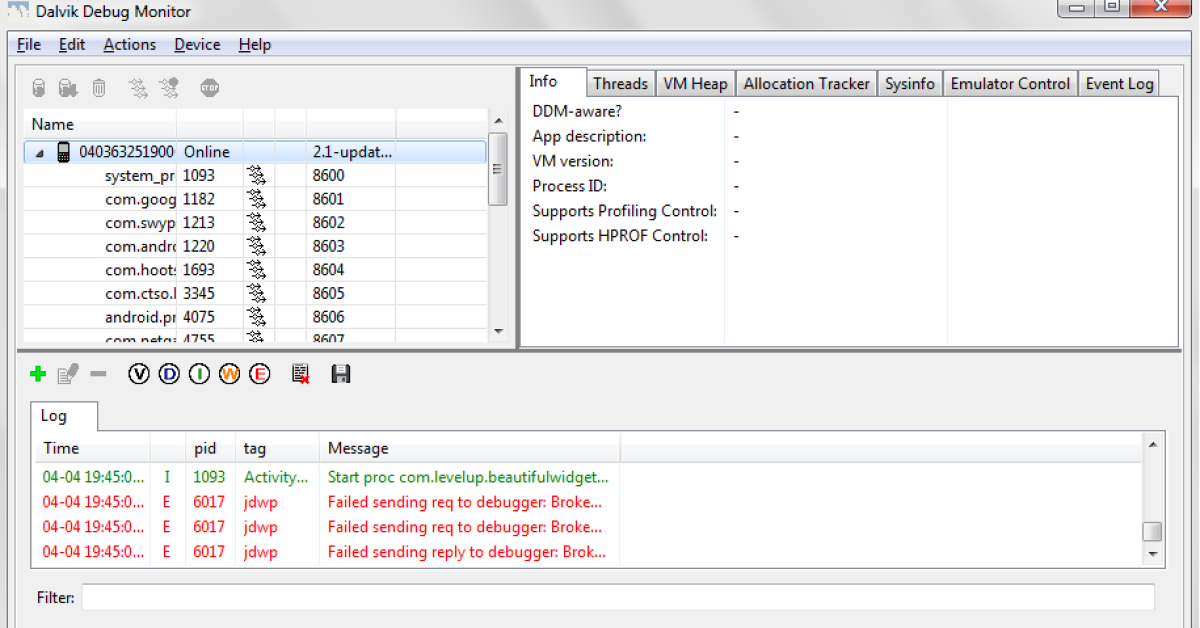Toggle the Verbose (V) log level
The image size is (1200, 628).
coord(139,374)
